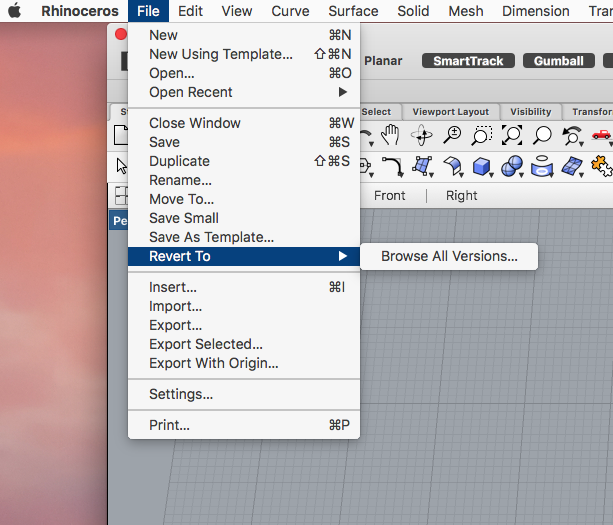The height and width of the screenshot is (525, 613).
Task: Click the New document page icon
Action: 120,135
